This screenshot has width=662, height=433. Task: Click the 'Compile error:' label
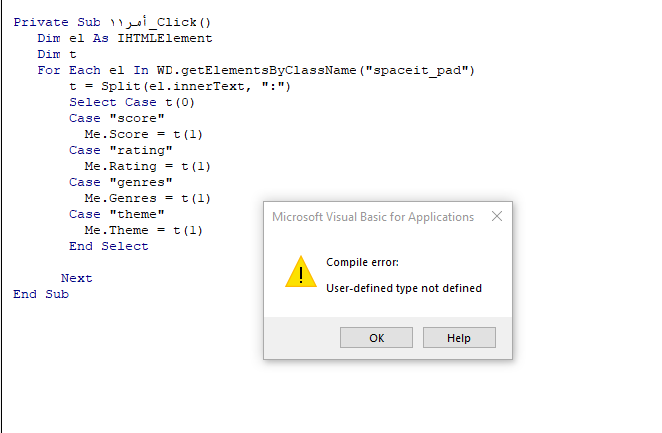click(362, 263)
